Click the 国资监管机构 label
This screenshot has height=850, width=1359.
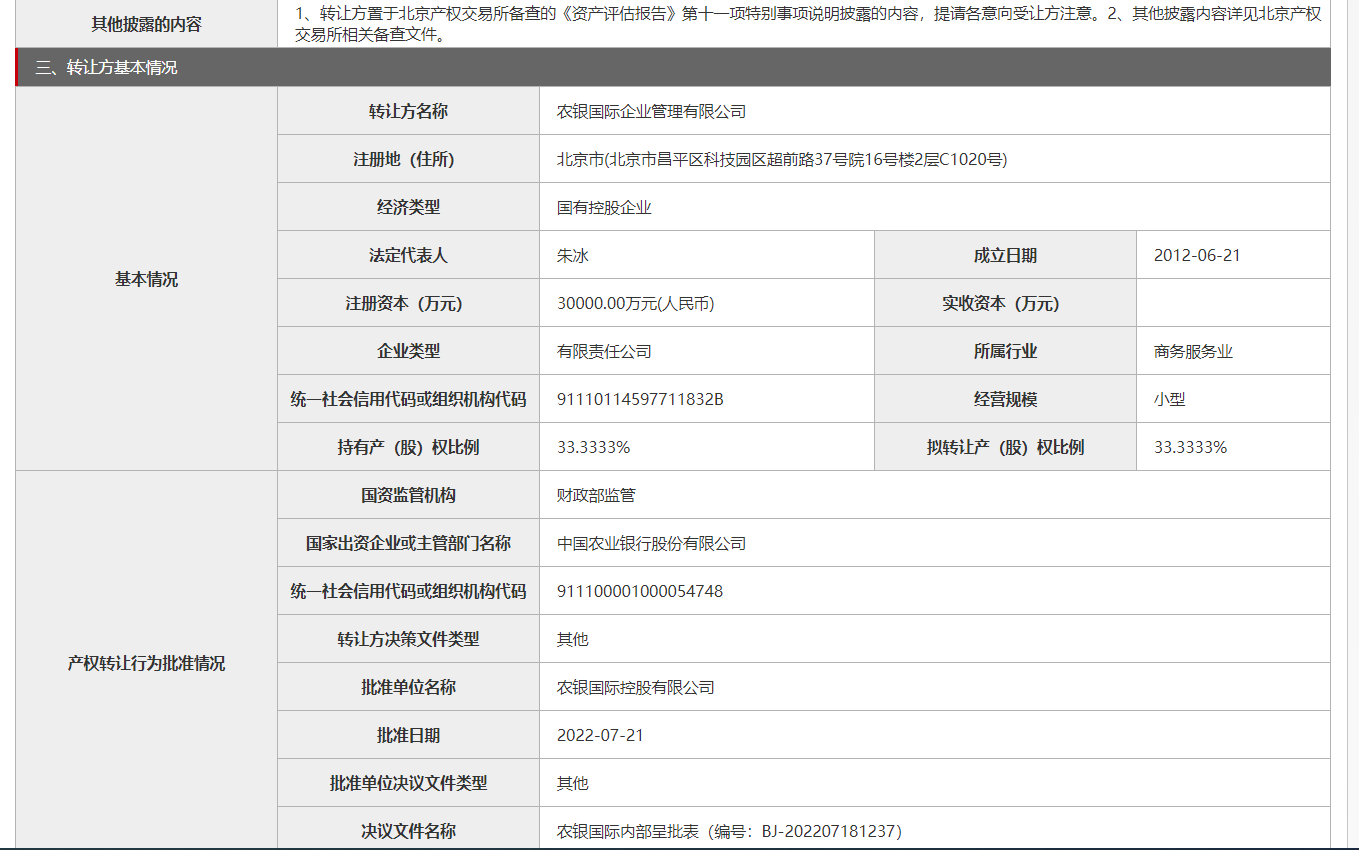click(x=408, y=496)
